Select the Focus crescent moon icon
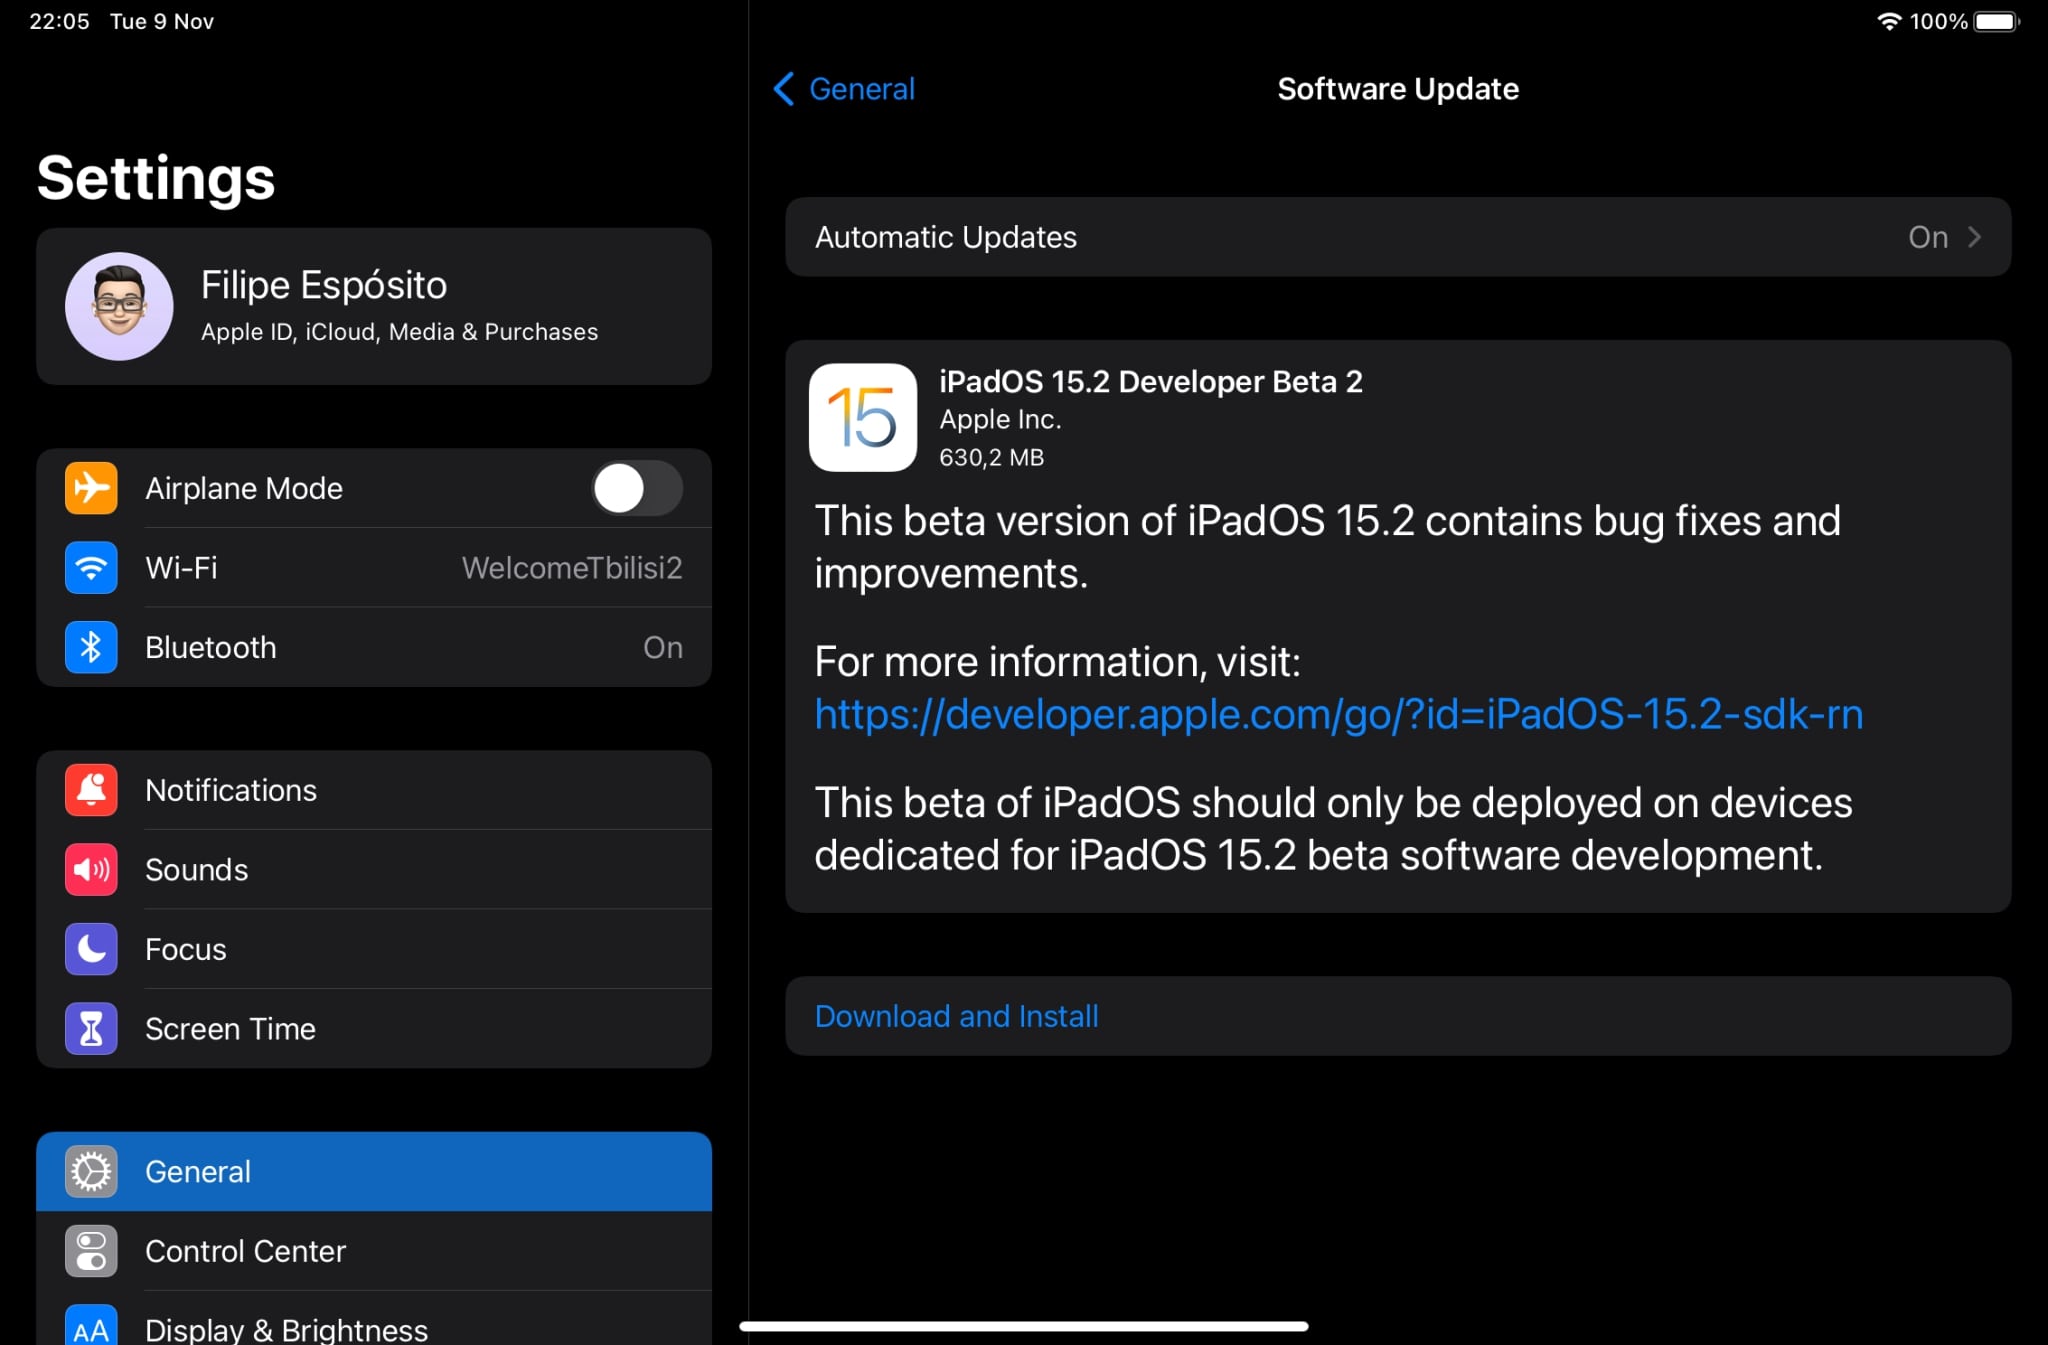 pyautogui.click(x=91, y=949)
